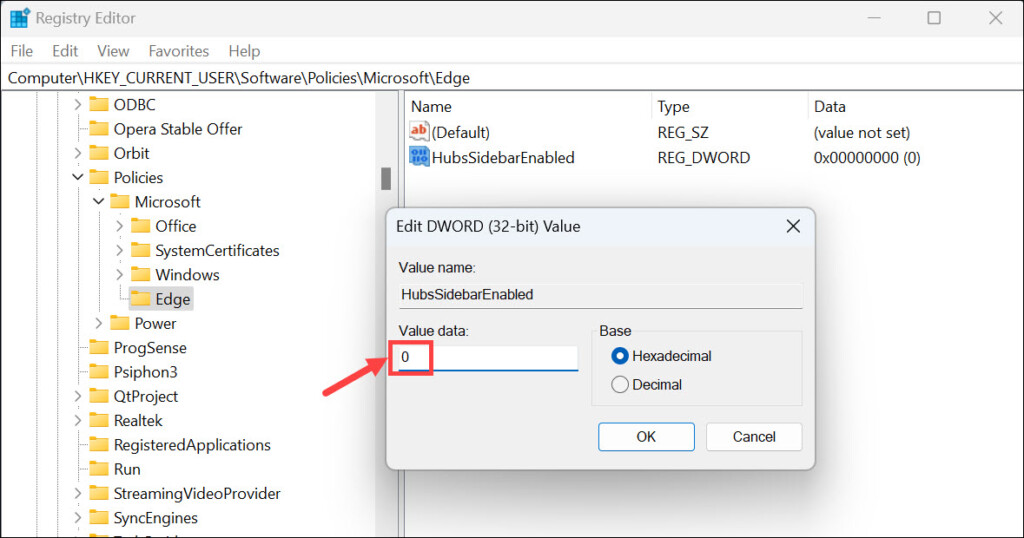Click the Opera Stable Offer folder icon
Viewport: 1024px width, 538px height.
(x=99, y=129)
